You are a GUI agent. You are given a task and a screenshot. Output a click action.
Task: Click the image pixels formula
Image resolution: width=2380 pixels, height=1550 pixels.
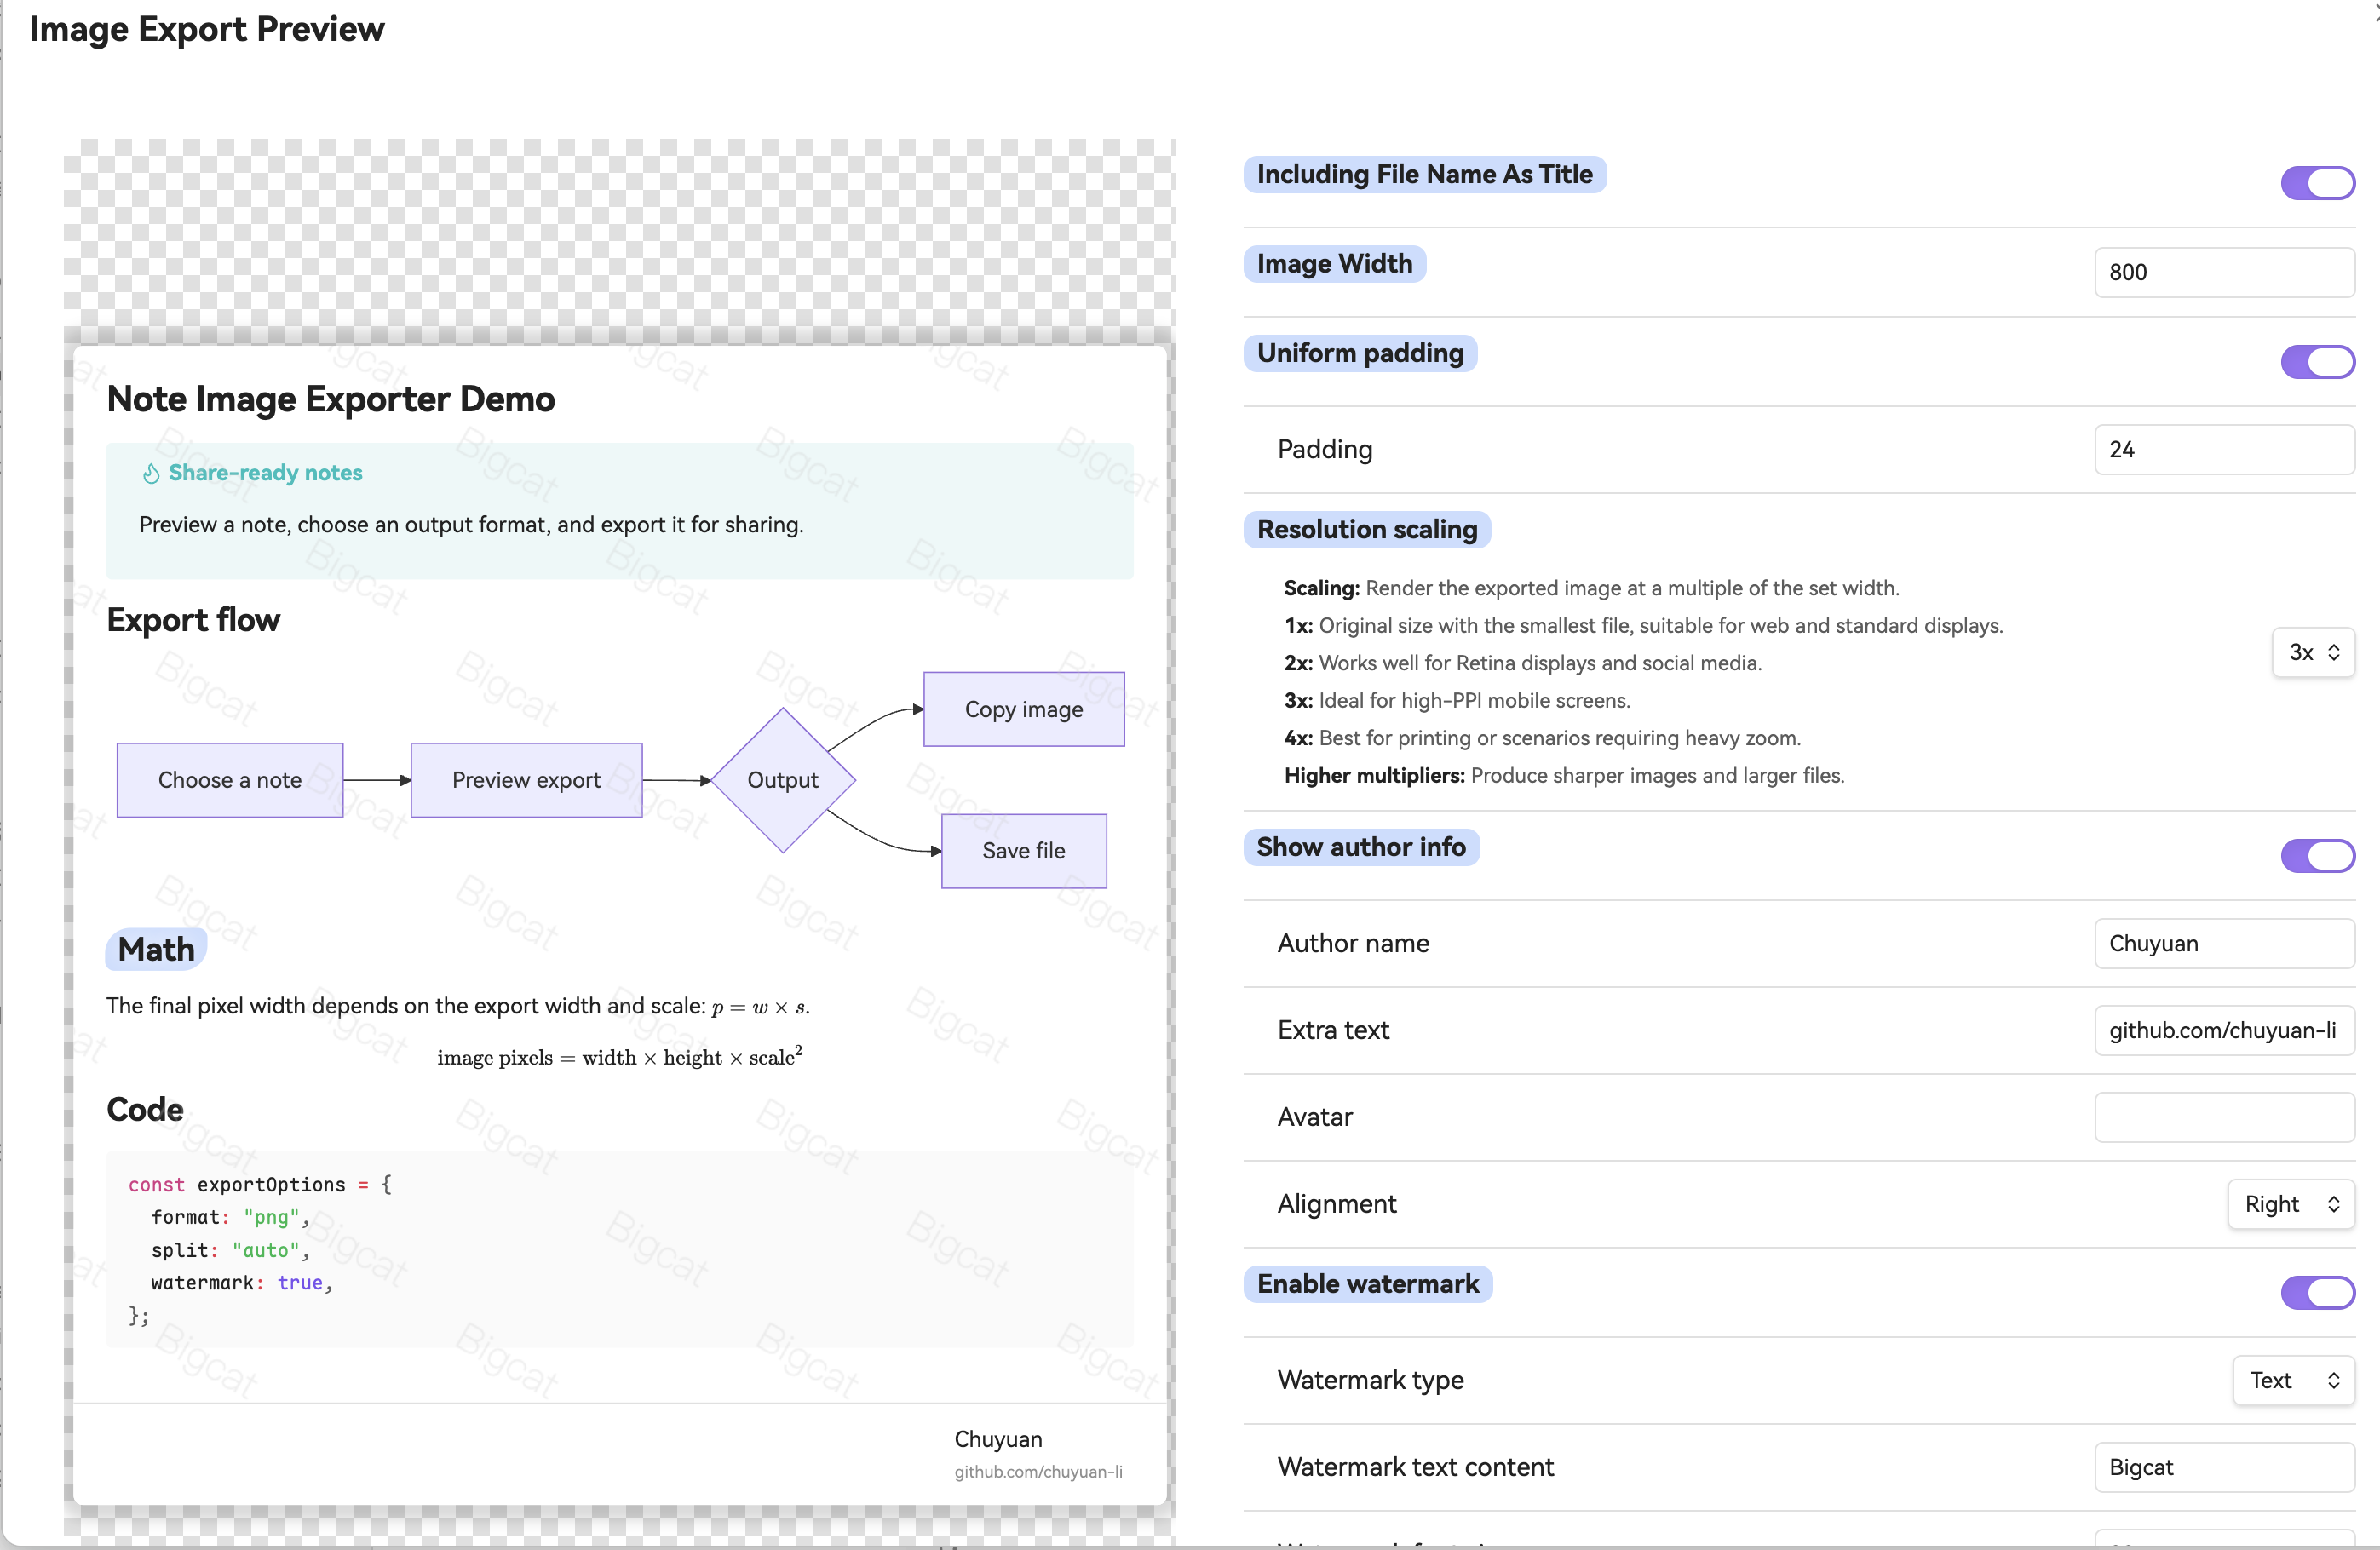coord(620,1057)
